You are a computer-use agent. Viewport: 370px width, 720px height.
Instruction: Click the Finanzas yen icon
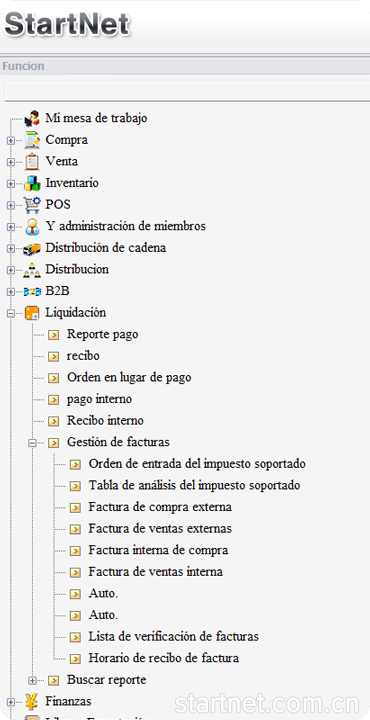(32, 702)
